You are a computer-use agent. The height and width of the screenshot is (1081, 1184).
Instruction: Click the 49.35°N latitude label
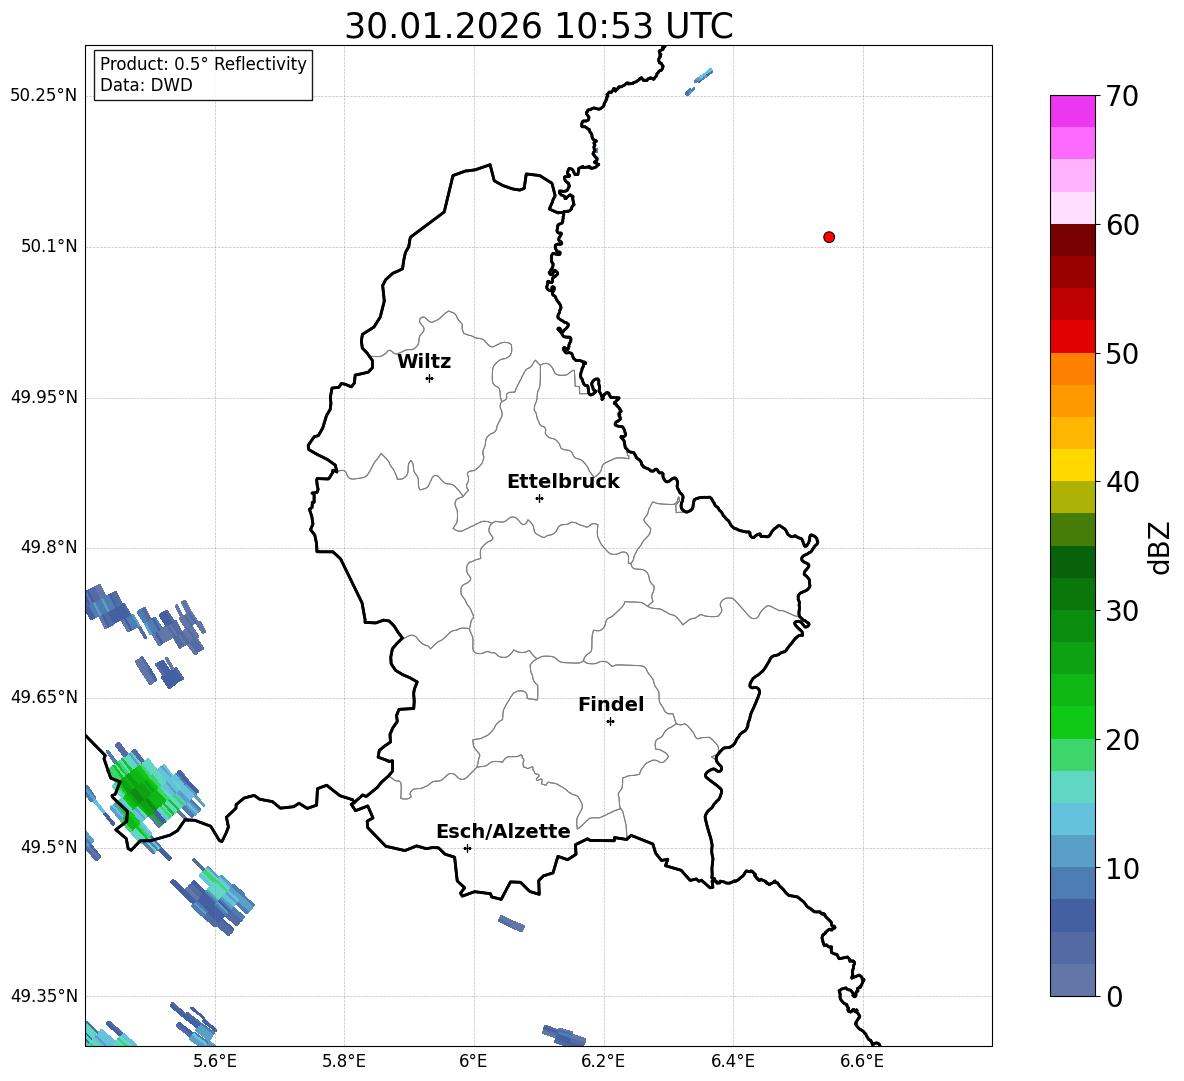click(x=44, y=996)
